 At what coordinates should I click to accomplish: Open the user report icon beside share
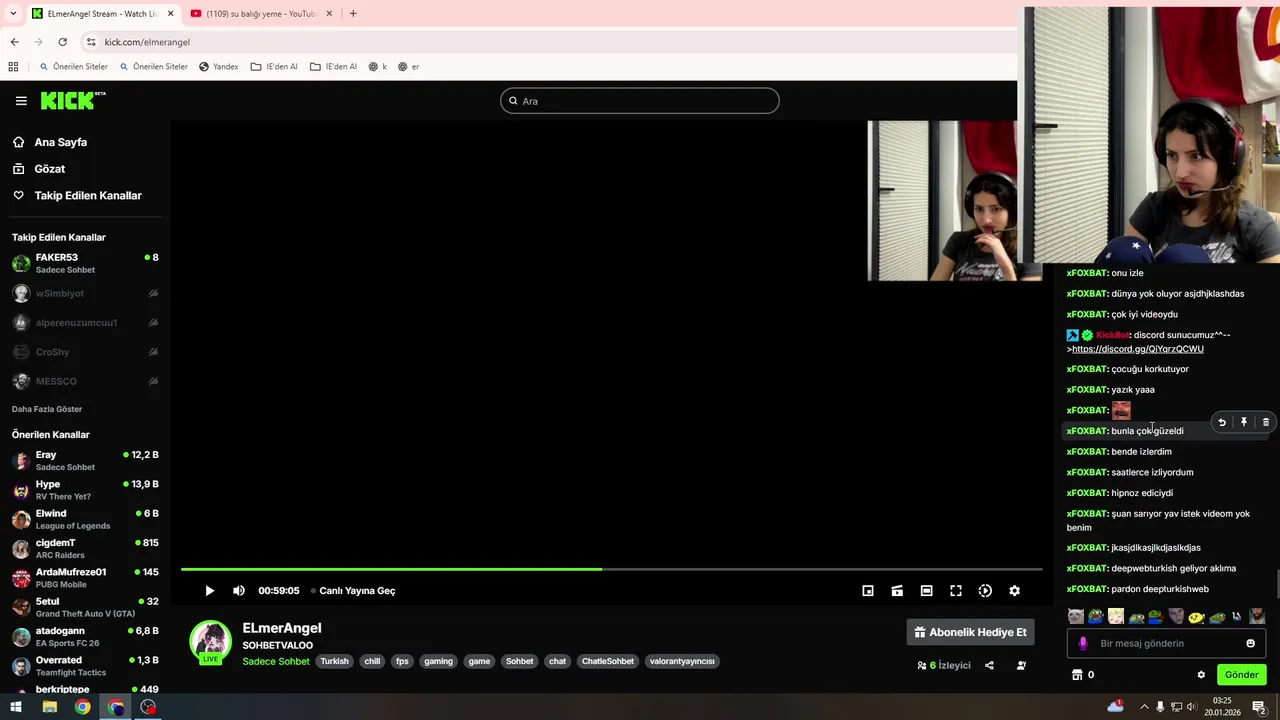point(1021,665)
